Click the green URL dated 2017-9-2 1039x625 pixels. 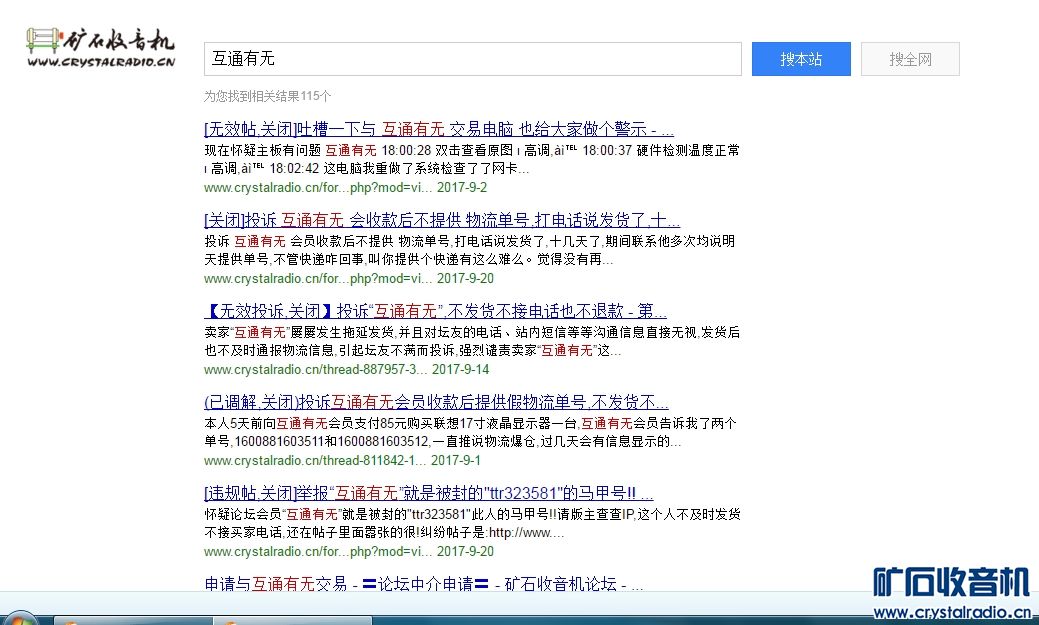pos(318,187)
